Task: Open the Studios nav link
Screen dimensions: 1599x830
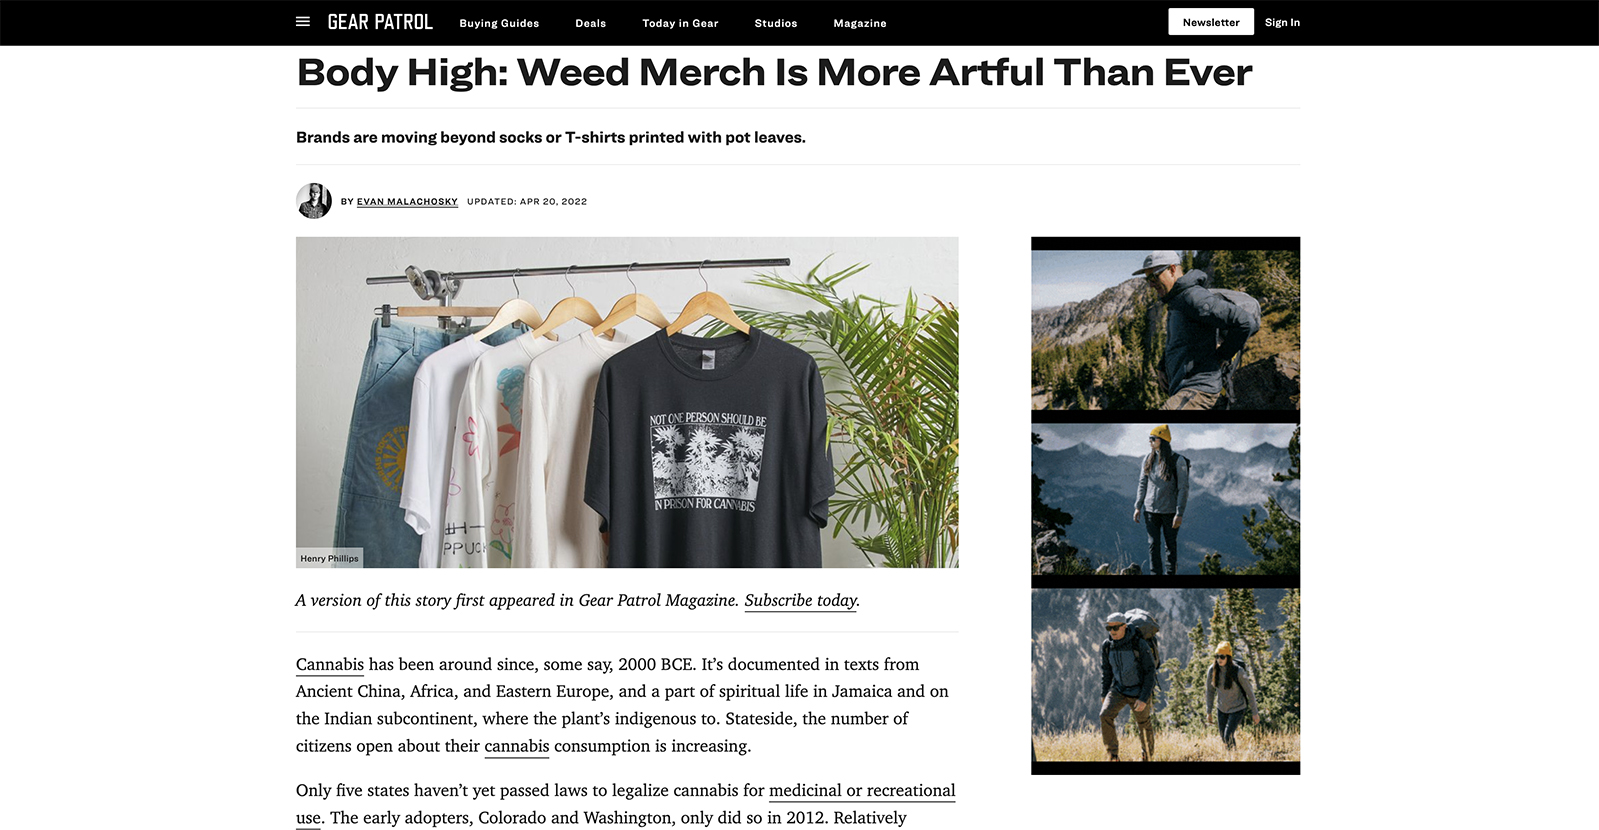Action: (776, 23)
